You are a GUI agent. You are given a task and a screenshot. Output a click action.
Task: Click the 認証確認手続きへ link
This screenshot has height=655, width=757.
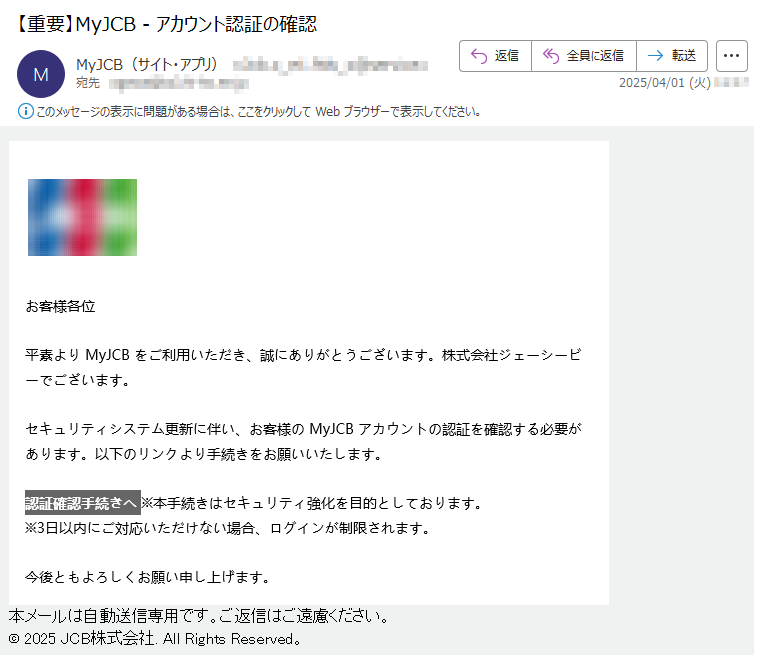coord(83,502)
